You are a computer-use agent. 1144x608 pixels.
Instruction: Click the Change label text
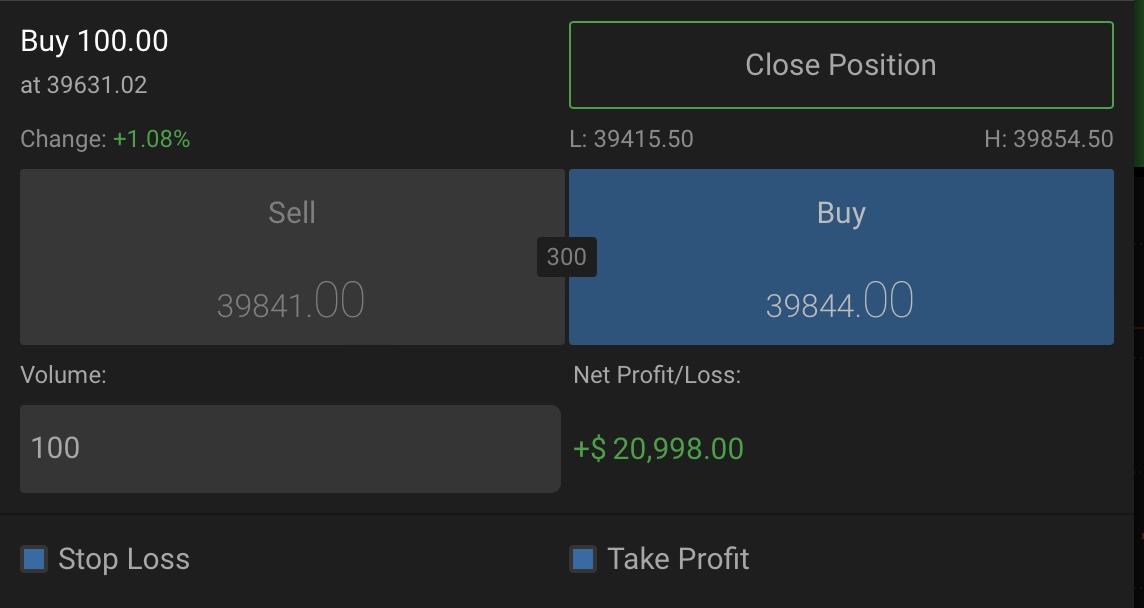click(63, 139)
